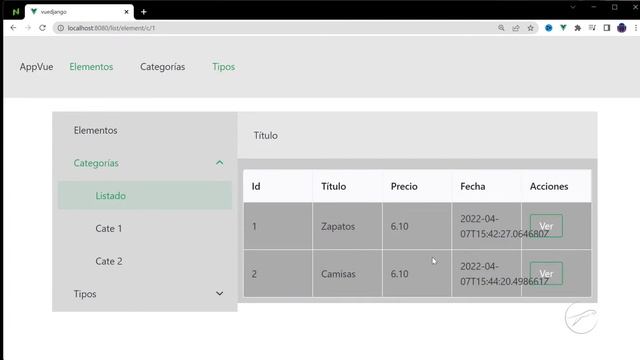The width and height of the screenshot is (640, 360).
Task: Click the share page icon in address bar
Action: pyautogui.click(x=516, y=28)
